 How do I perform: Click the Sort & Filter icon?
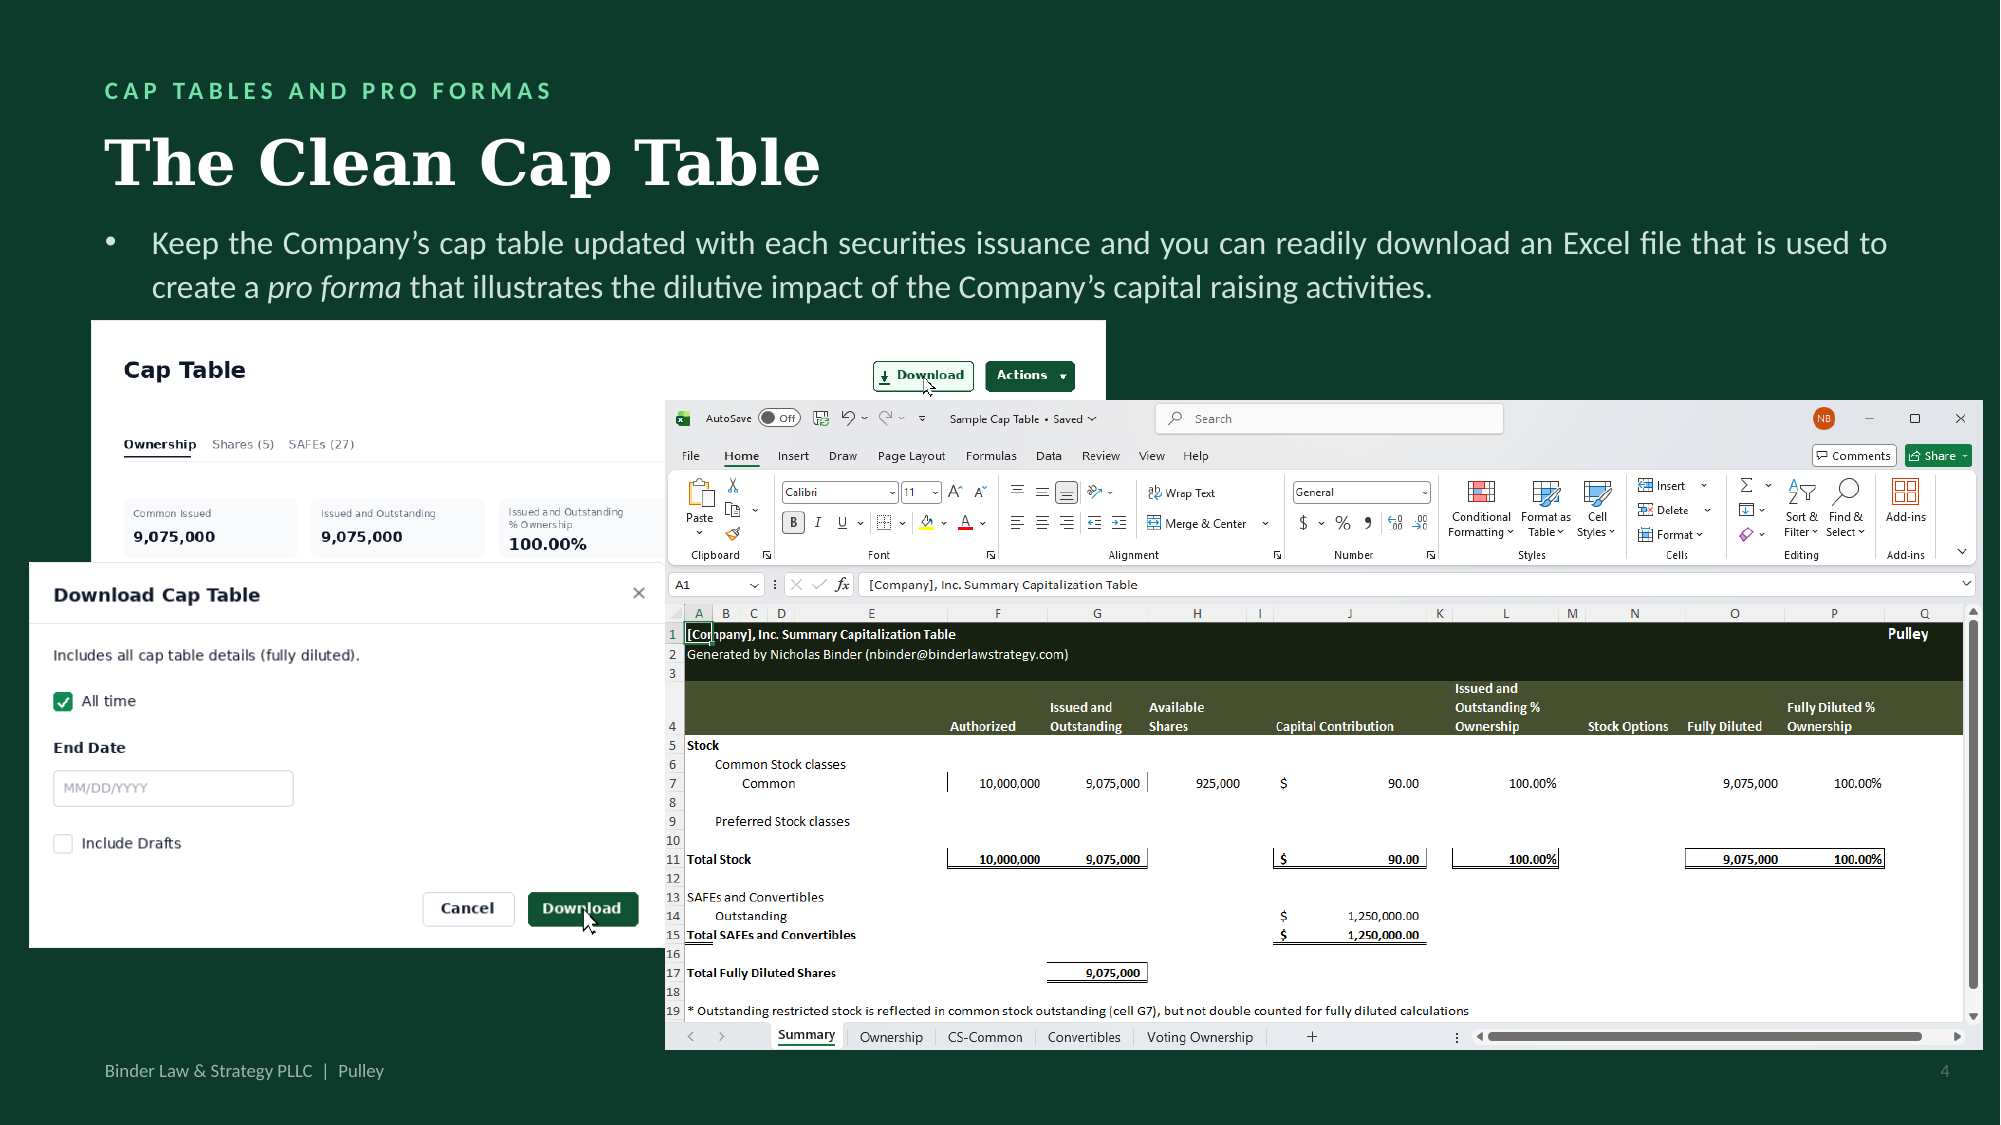click(x=1801, y=509)
